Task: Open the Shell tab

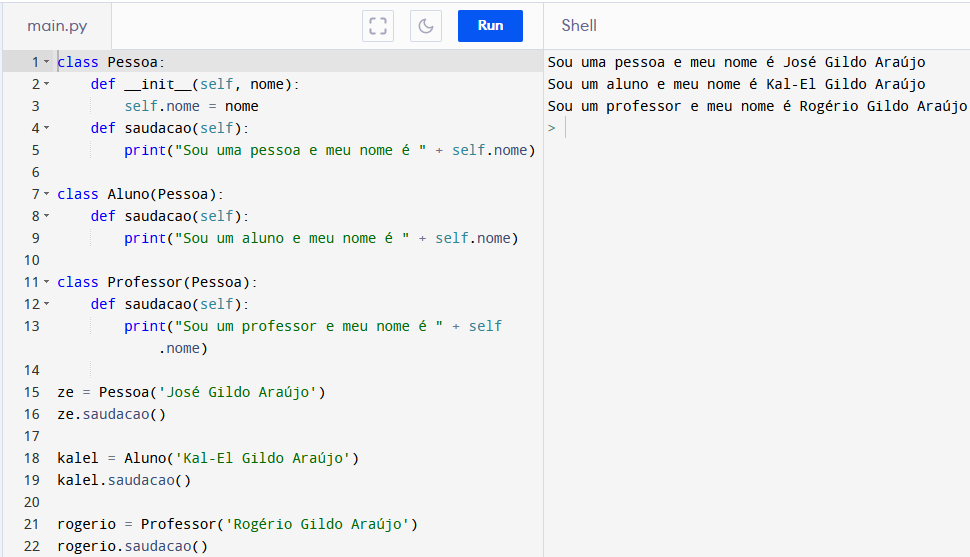Action: pos(578,26)
